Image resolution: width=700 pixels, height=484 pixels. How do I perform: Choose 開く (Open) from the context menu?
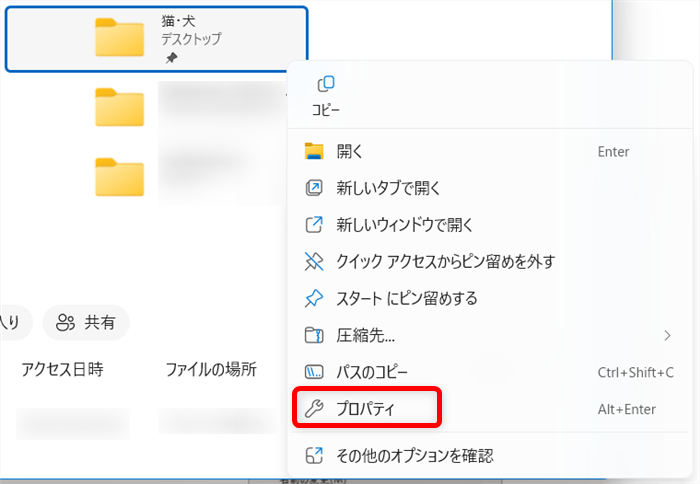[490, 151]
